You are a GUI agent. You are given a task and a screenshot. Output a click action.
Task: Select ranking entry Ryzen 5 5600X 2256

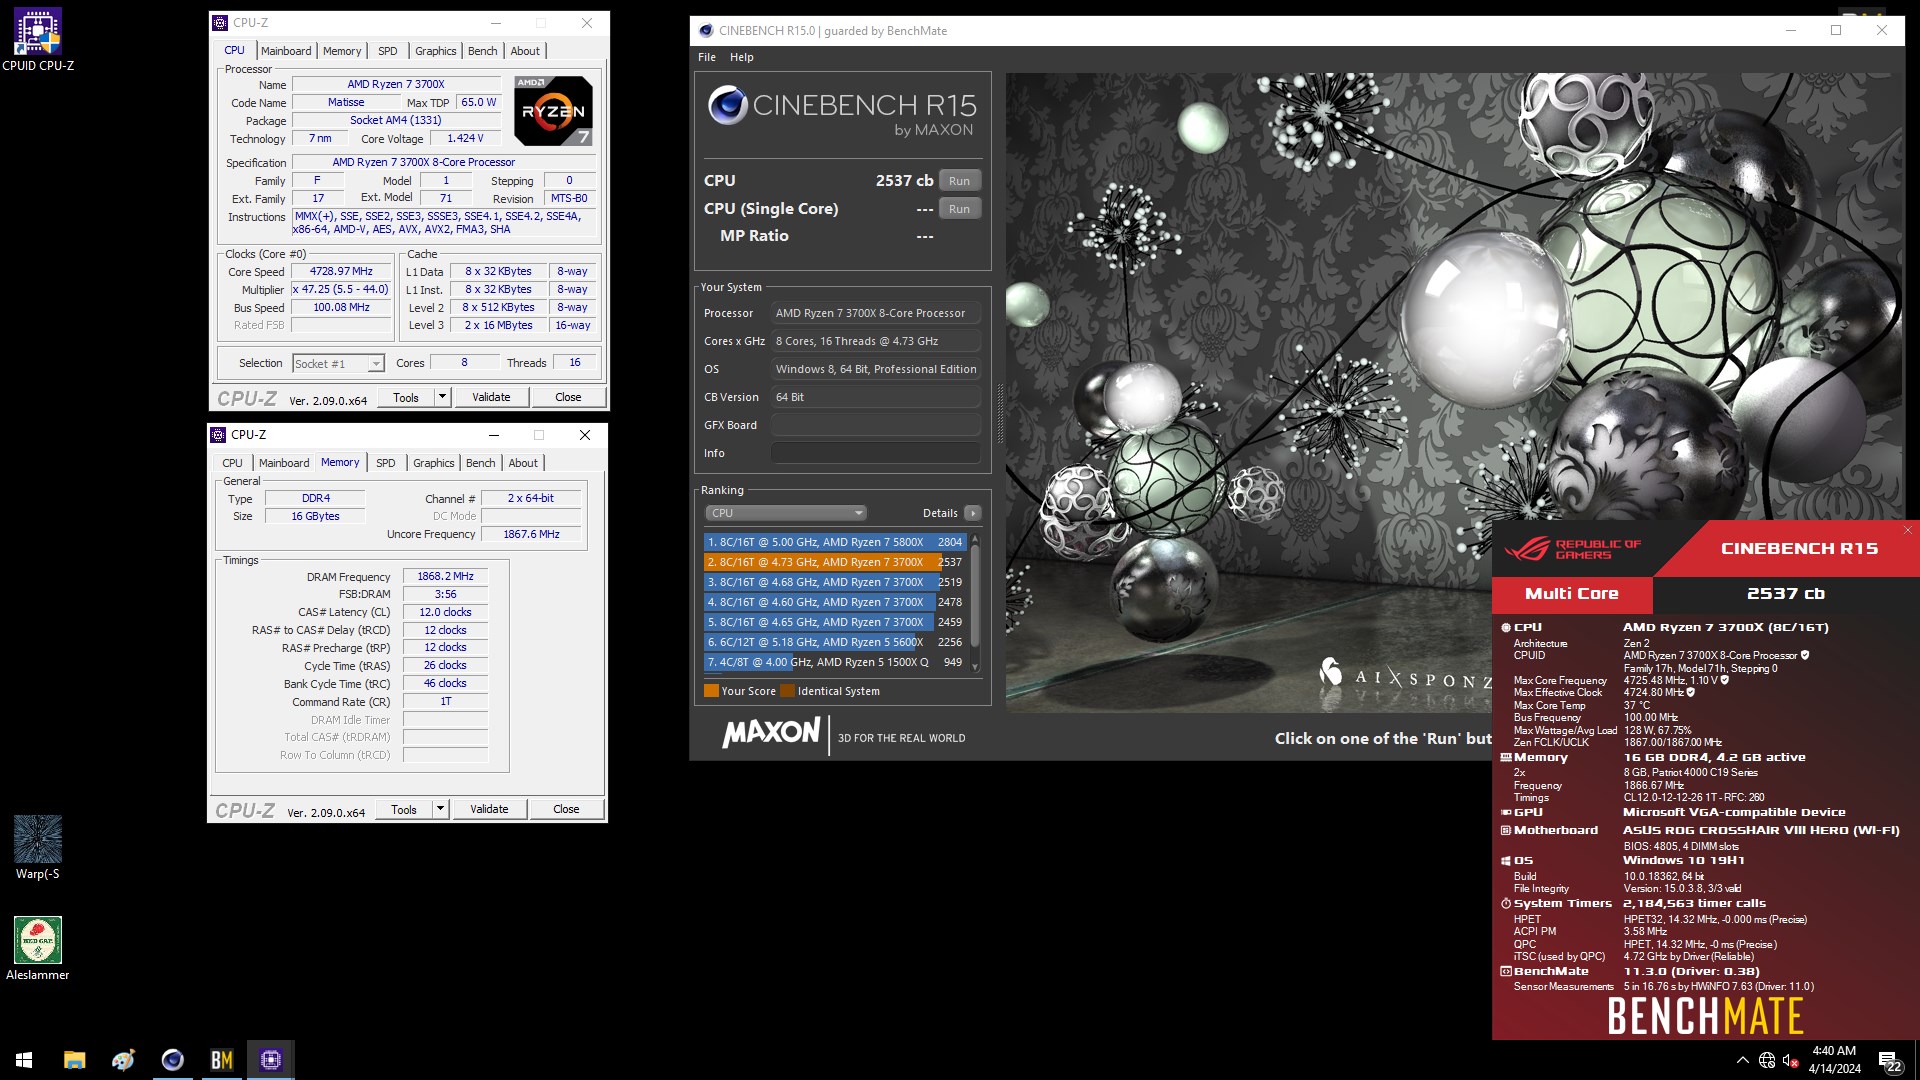(835, 642)
